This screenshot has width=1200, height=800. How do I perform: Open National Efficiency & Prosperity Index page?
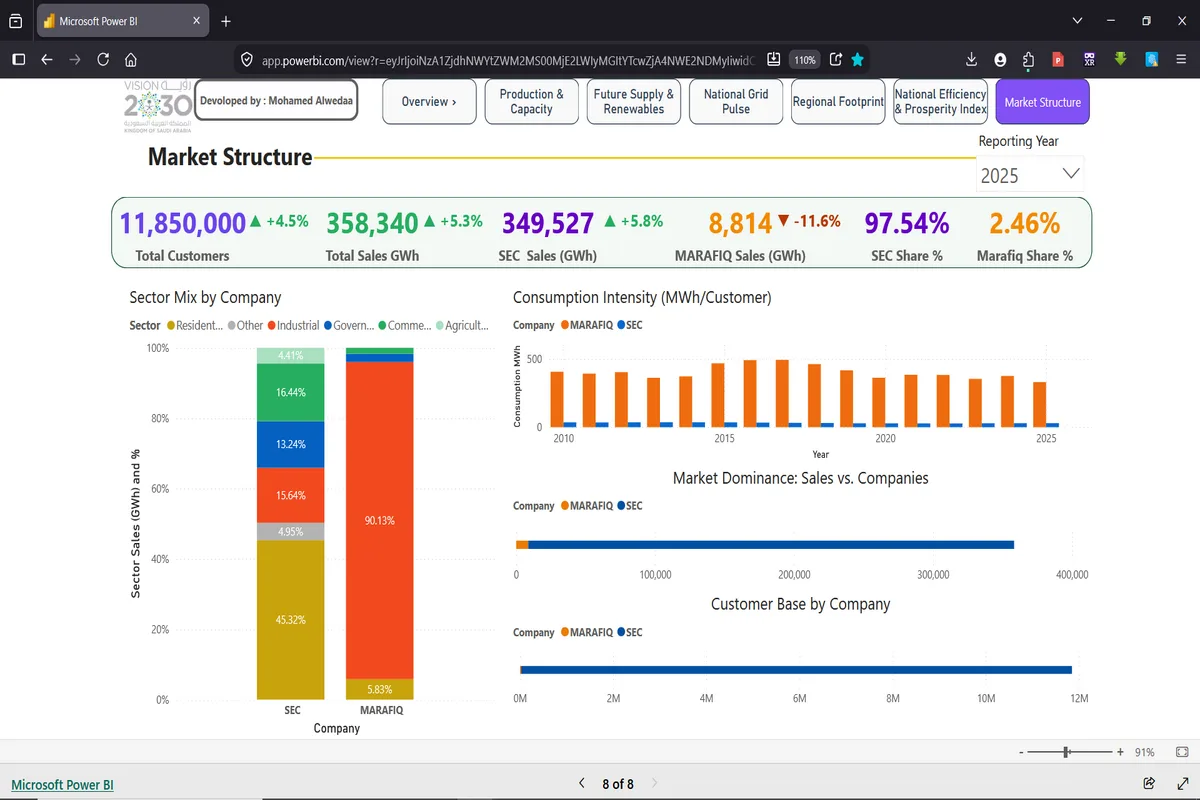click(x=940, y=102)
